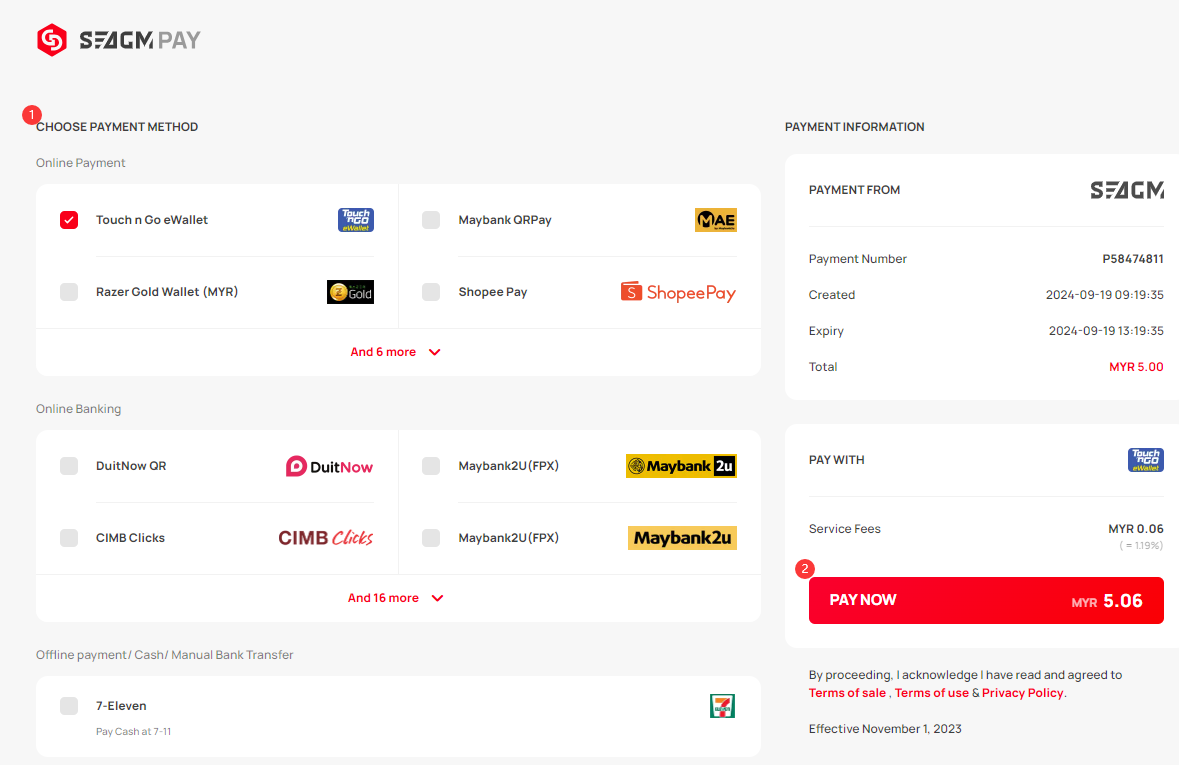Open the Terms of use link
The image size is (1179, 765).
tap(932, 693)
